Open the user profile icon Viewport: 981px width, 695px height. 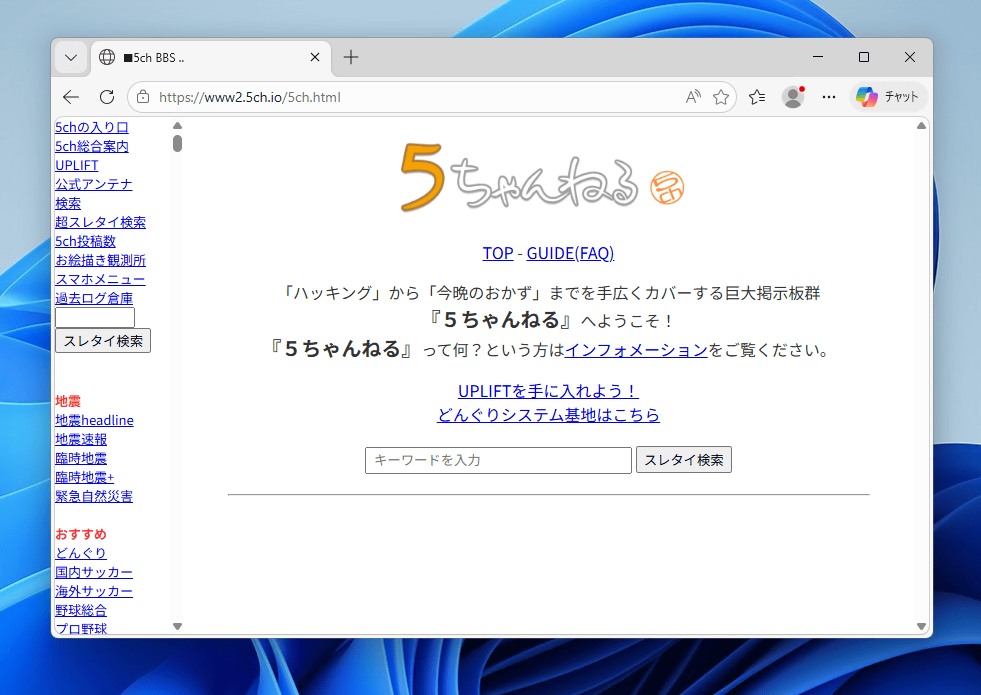tap(793, 97)
